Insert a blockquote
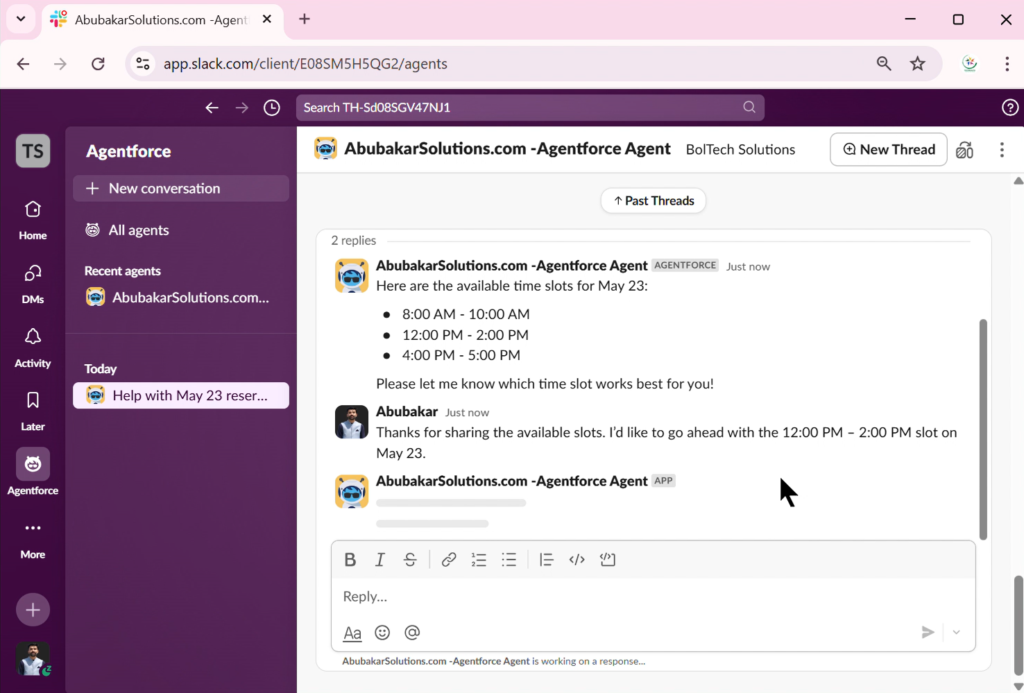 coord(546,560)
